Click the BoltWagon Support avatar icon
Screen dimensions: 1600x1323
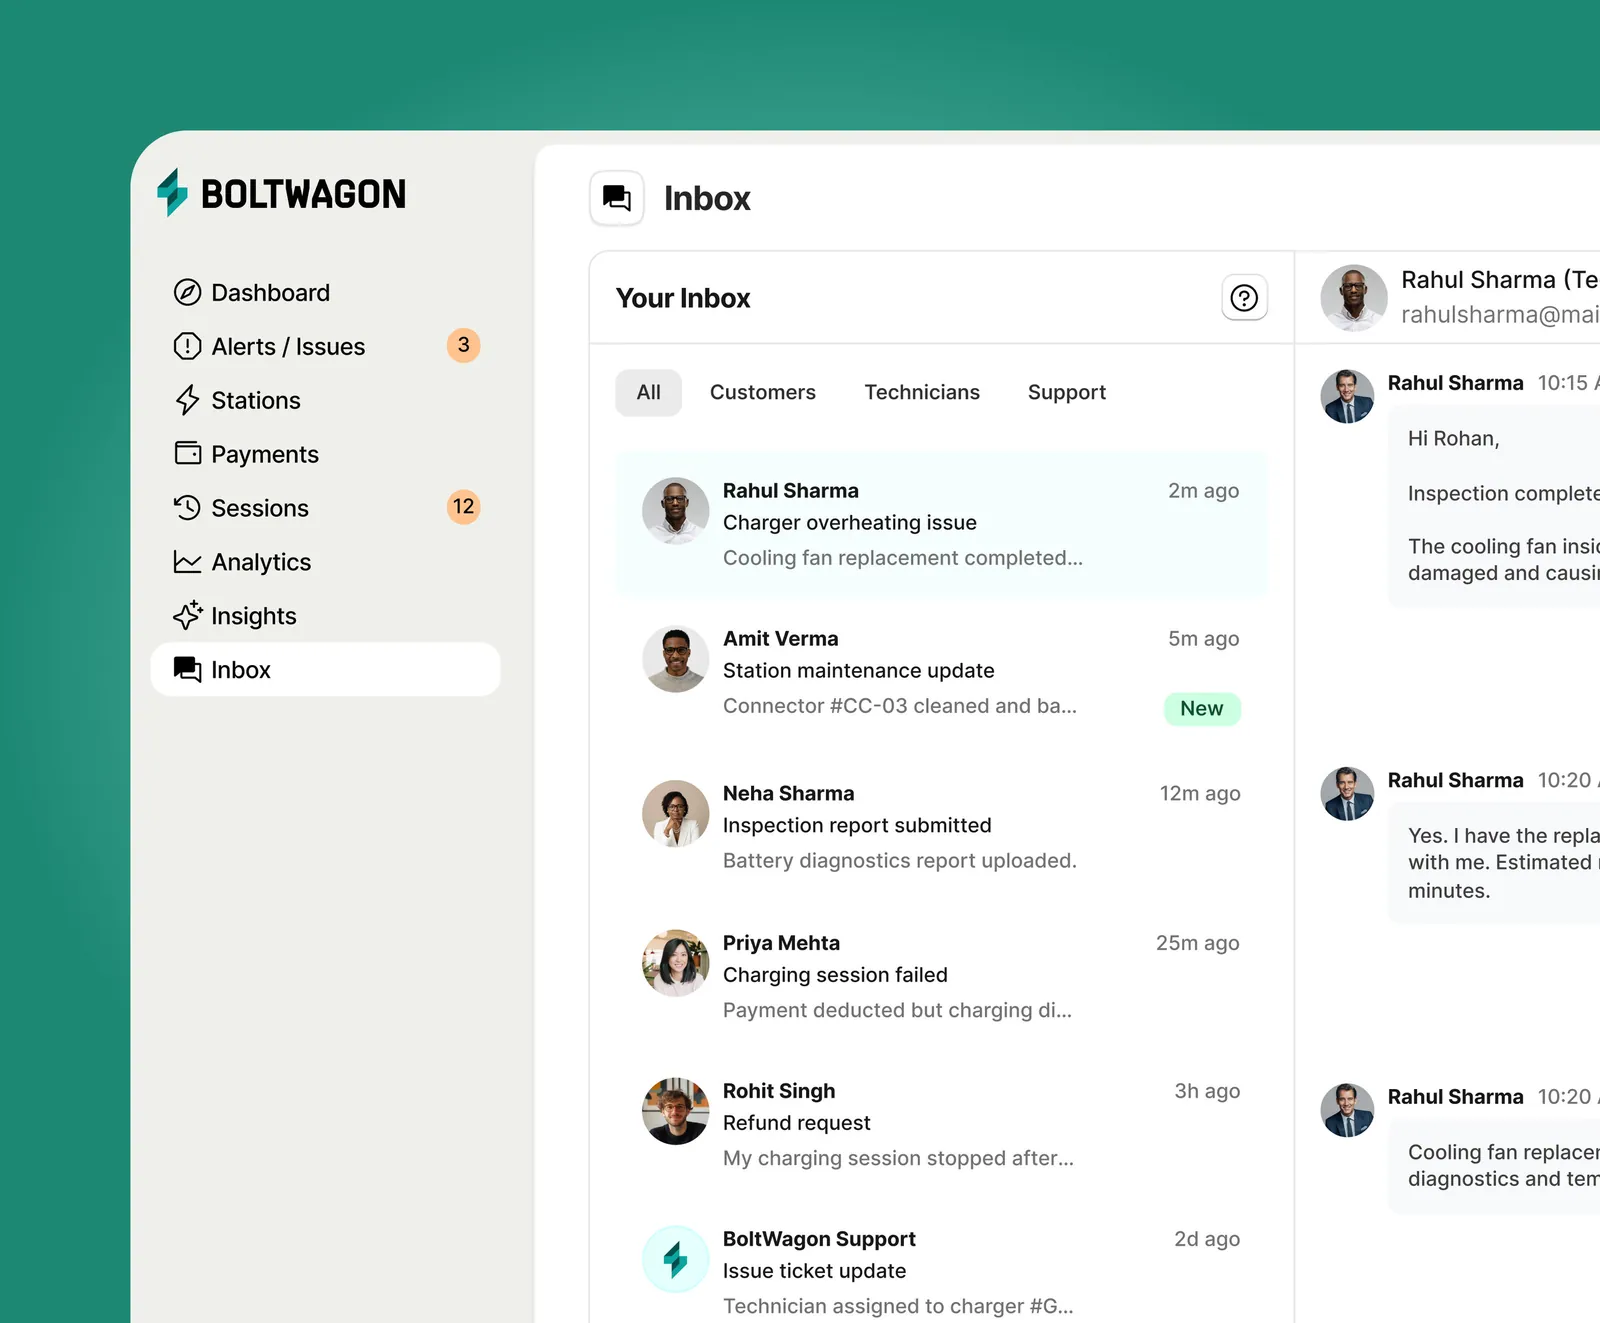click(675, 1259)
